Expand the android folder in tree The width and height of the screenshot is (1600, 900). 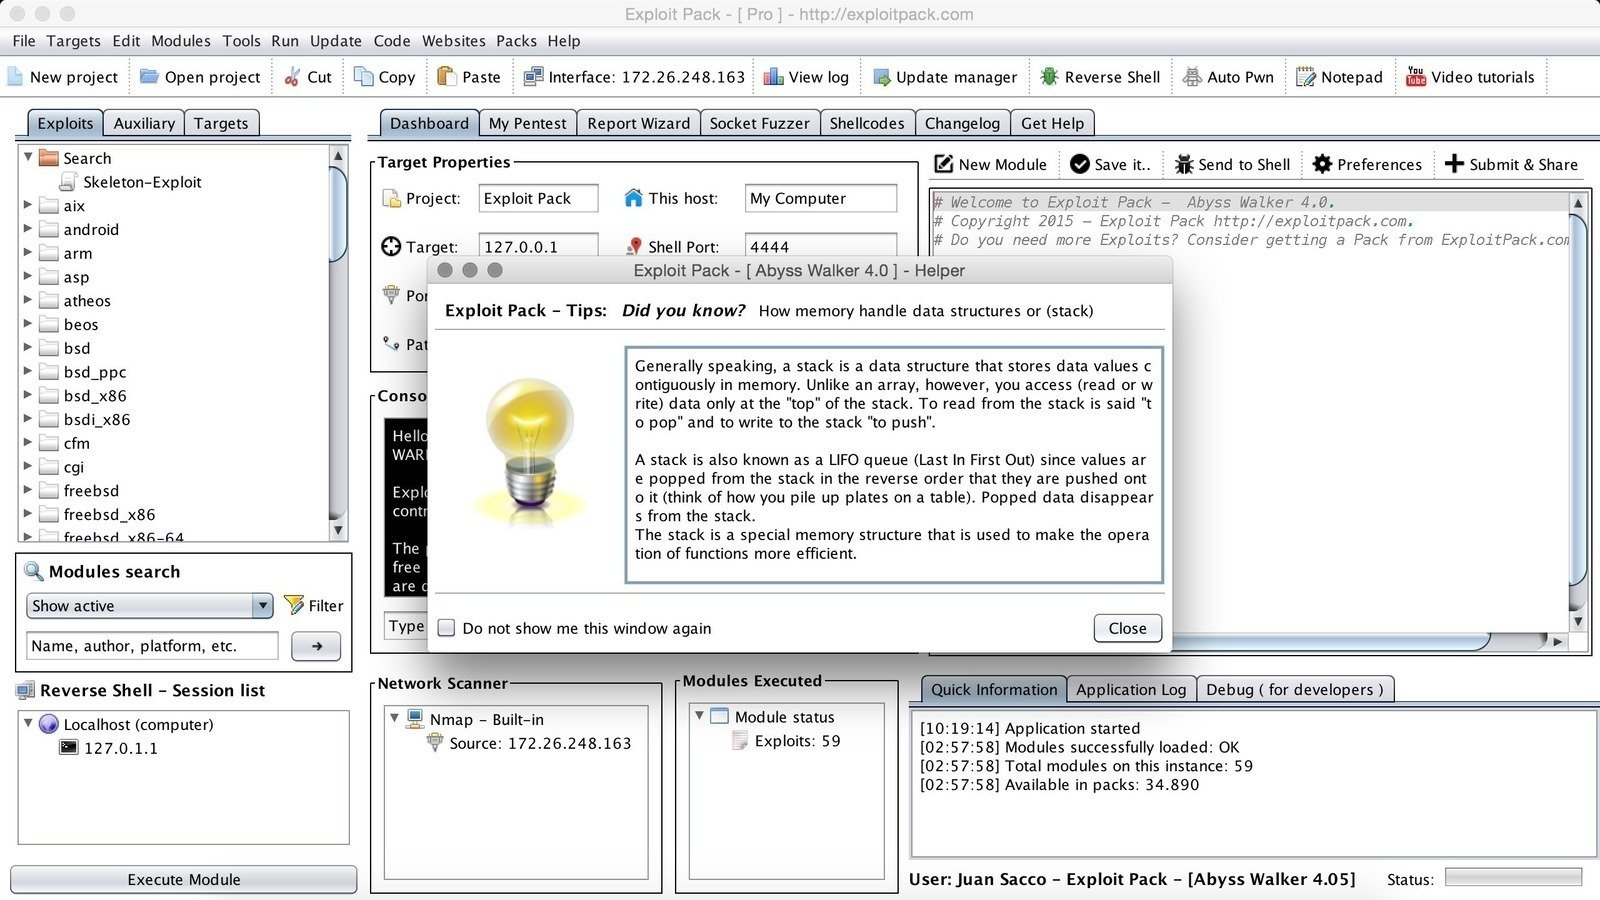point(28,229)
